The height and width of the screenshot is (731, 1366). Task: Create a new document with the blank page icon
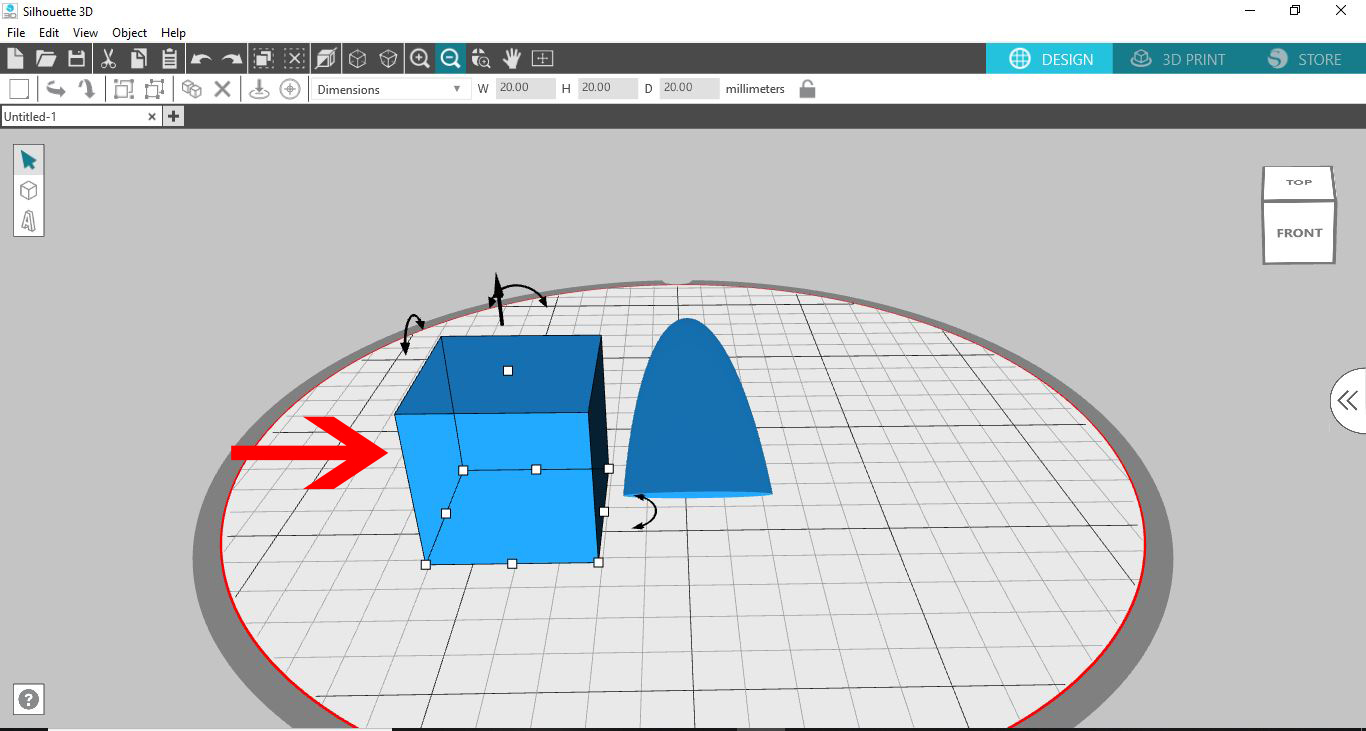click(15, 58)
